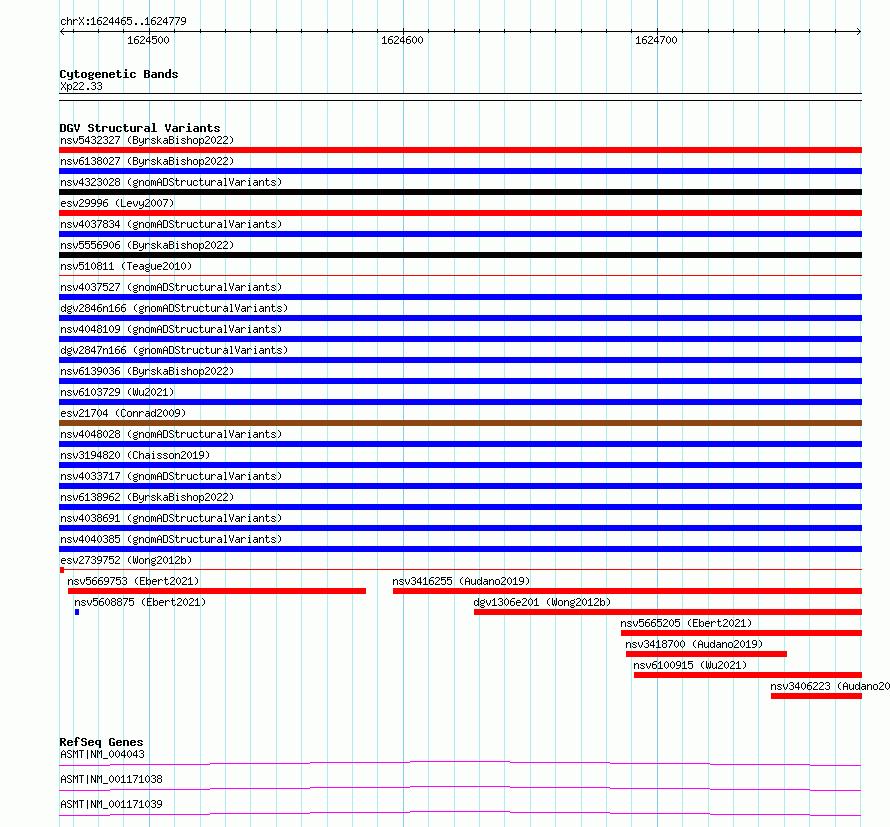Click the brown bar under esv21704
Viewport: 890px width, 827px height.
tap(460, 423)
